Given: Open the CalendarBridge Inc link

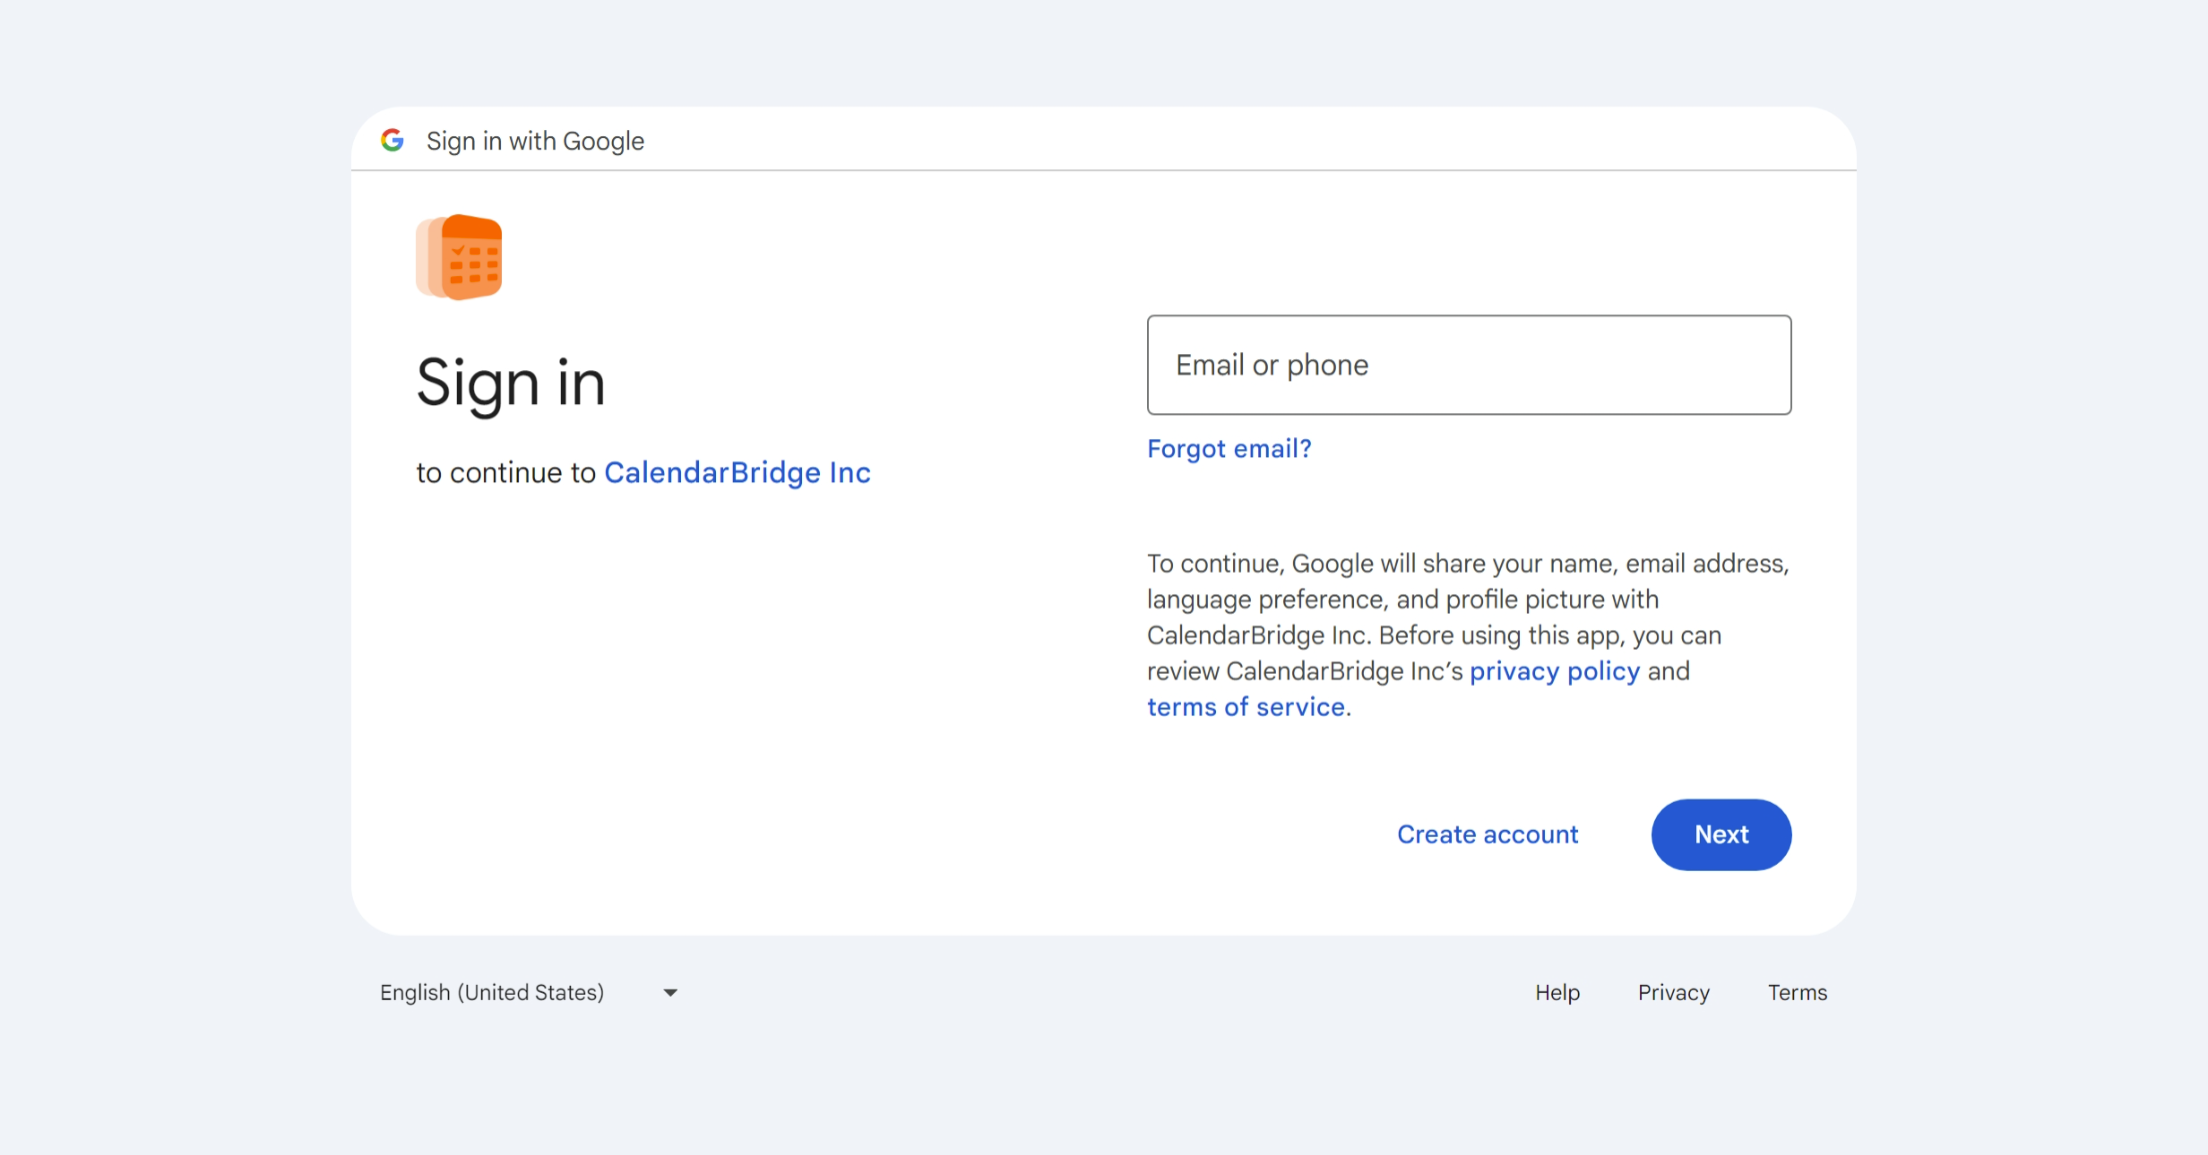Looking at the screenshot, I should tap(737, 472).
